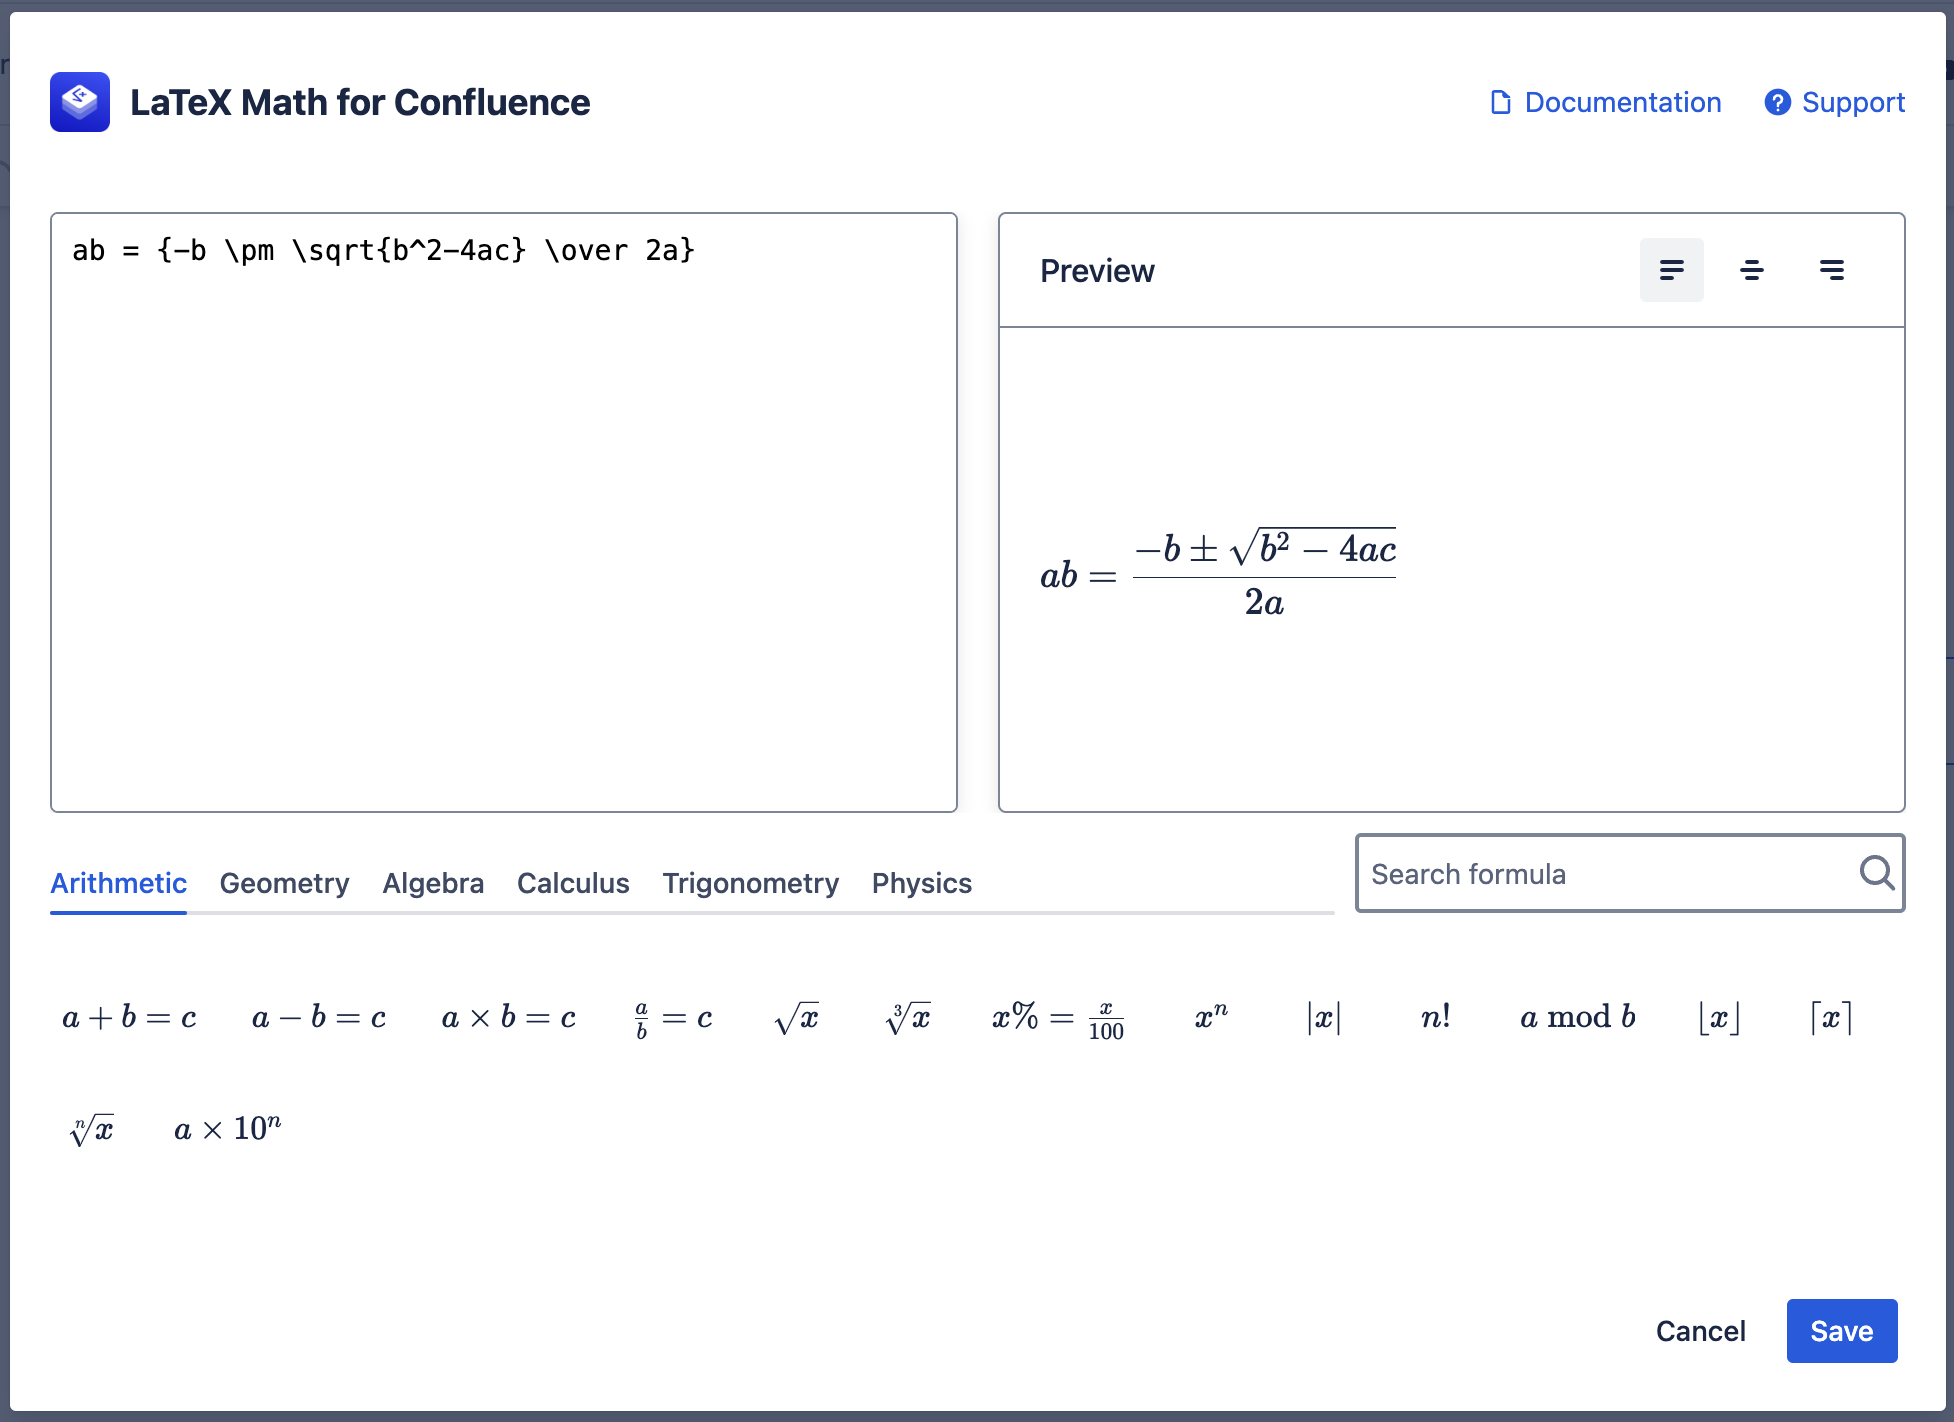Select the align-left preview icon
1954x1422 pixels.
pyautogui.click(x=1671, y=270)
